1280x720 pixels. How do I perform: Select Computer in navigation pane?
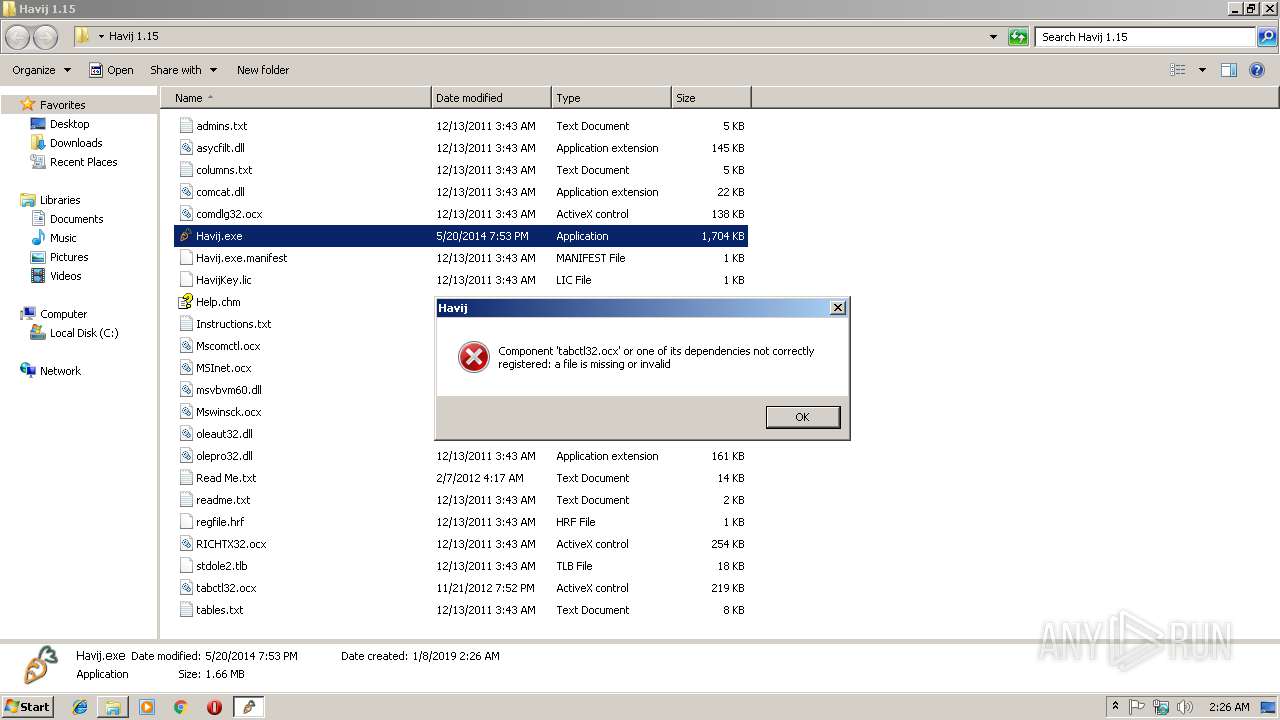click(x=63, y=314)
